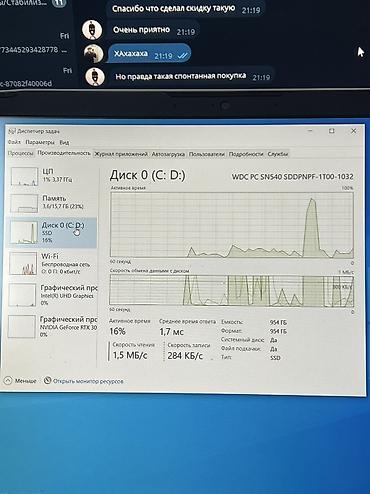Click sender avatar beside Очень приятно
Viewport: 370px width, 494px height.
93,30
